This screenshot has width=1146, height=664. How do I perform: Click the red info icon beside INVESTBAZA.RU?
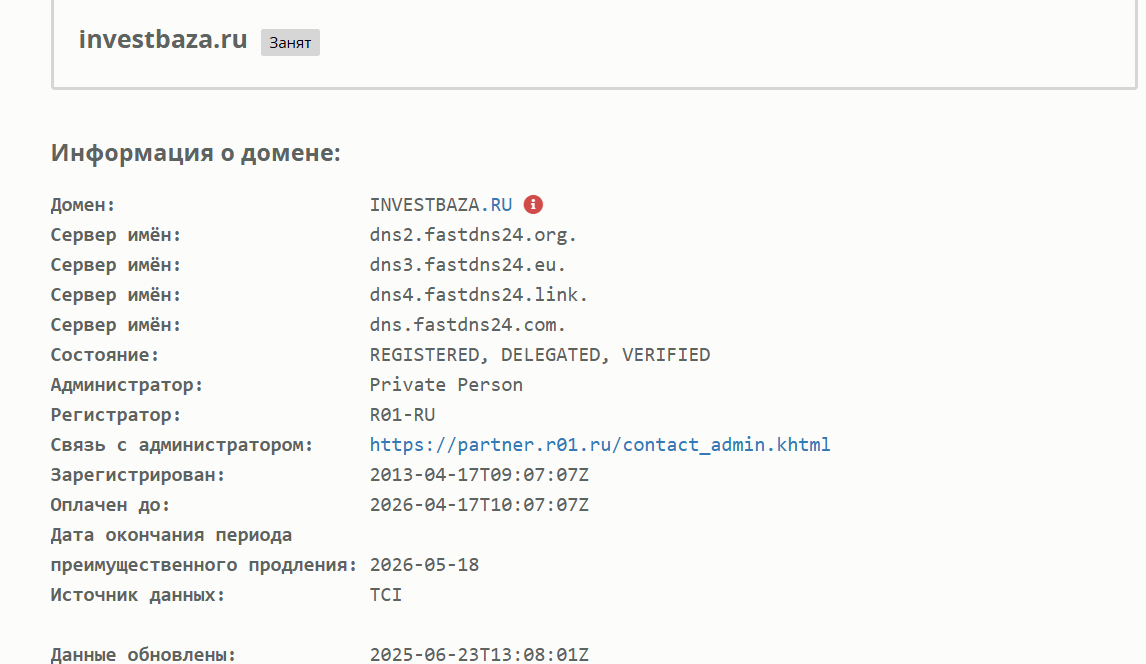point(534,205)
